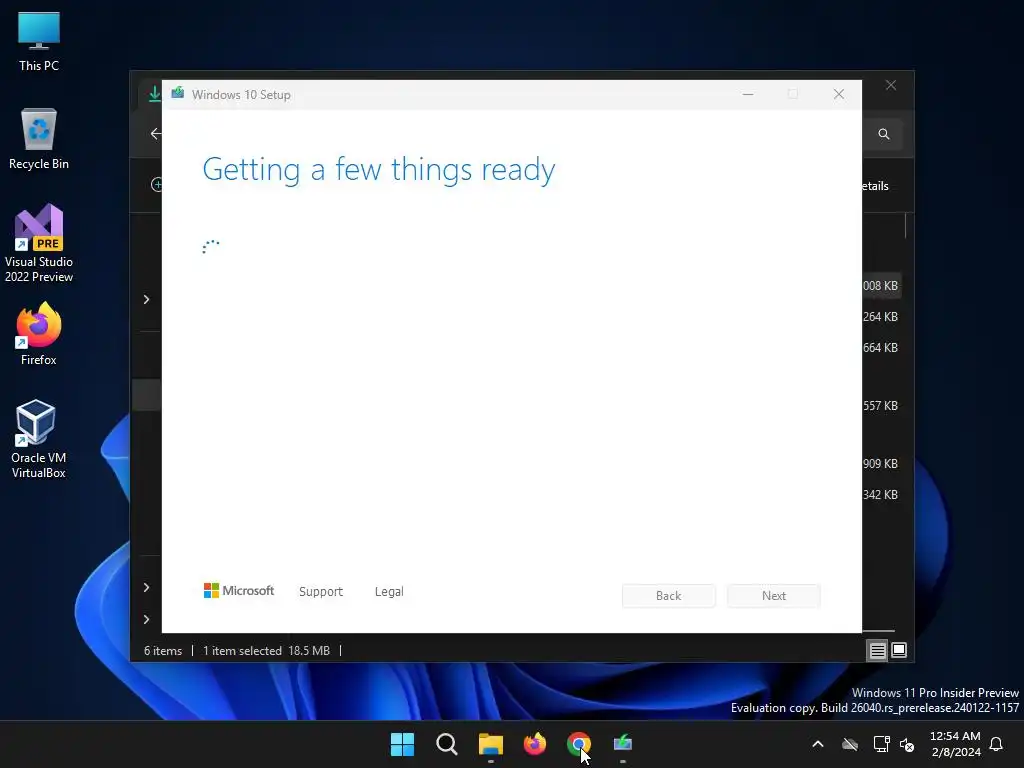
Task: Click Windows 10 Setup title icon
Action: coord(178,94)
